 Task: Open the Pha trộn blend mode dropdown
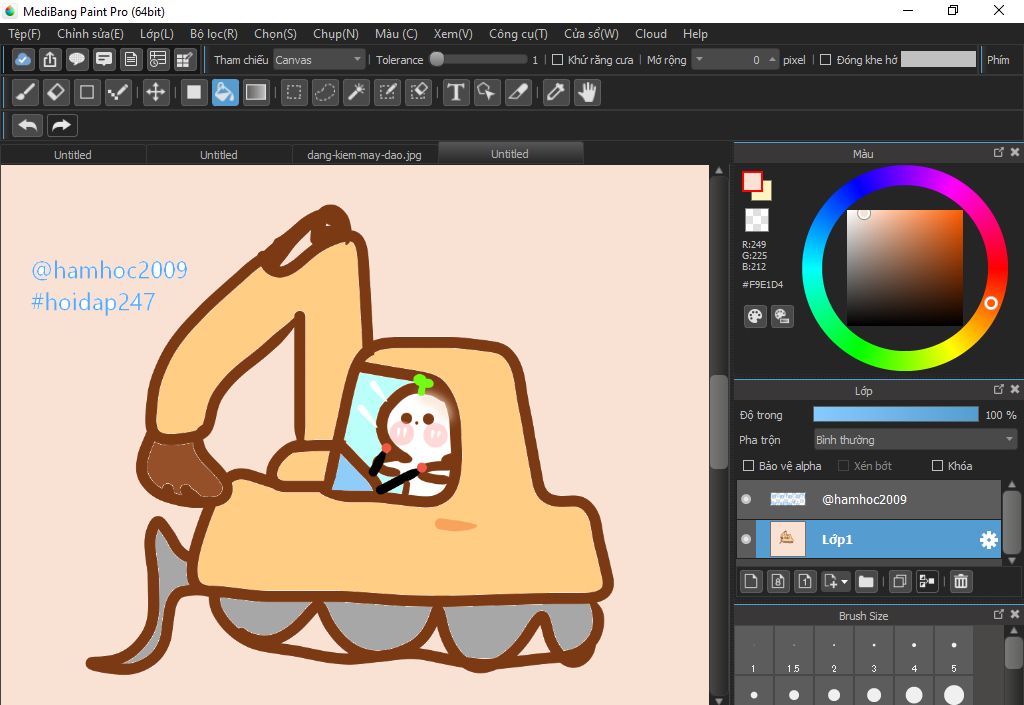click(x=914, y=440)
